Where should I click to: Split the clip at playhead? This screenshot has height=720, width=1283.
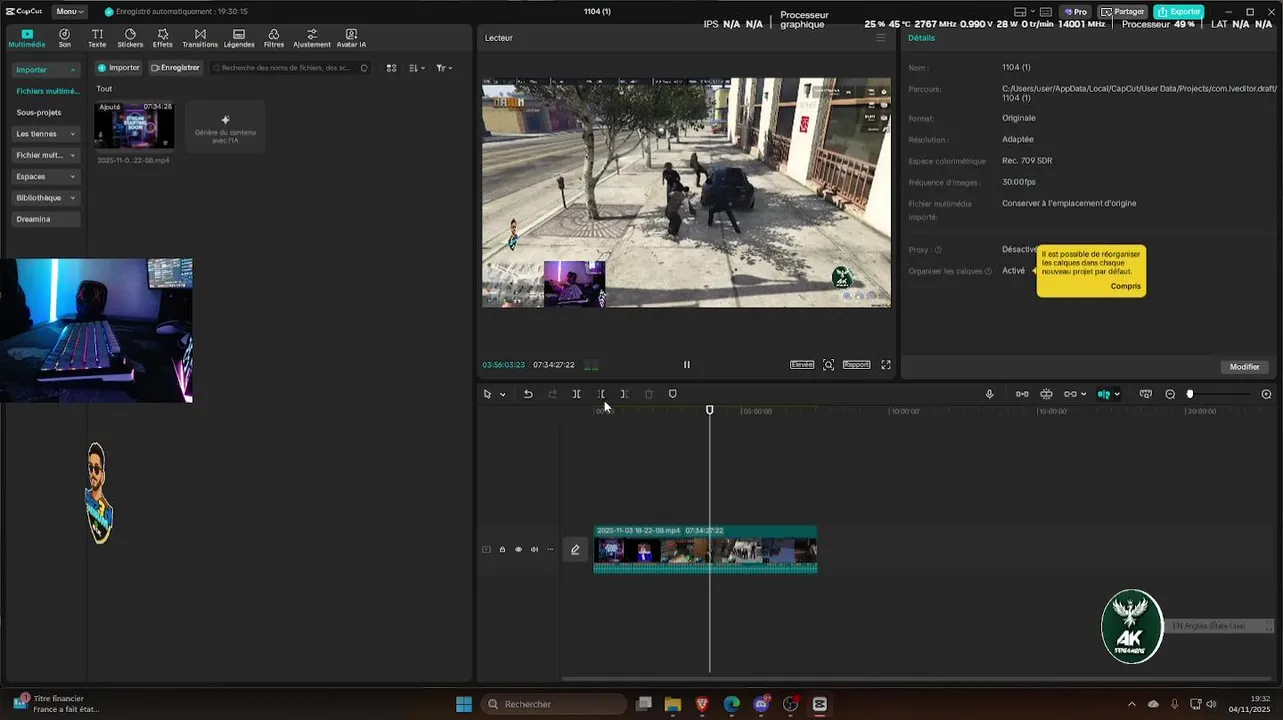coord(576,394)
